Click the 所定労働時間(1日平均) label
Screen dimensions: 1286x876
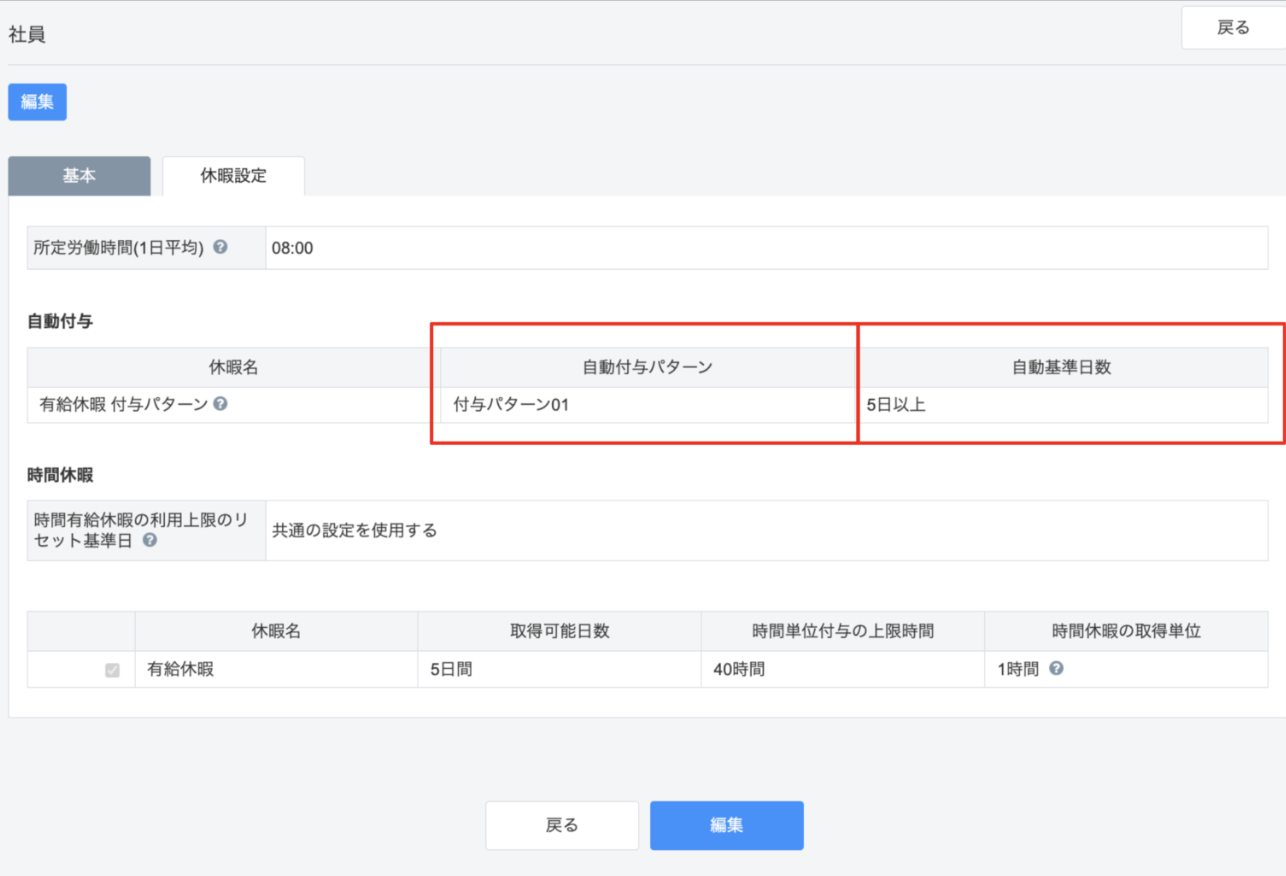click(119, 247)
